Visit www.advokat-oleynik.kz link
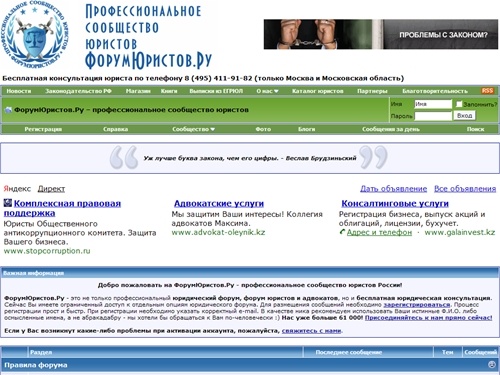Viewport: 500px width, 375px height. click(218, 232)
